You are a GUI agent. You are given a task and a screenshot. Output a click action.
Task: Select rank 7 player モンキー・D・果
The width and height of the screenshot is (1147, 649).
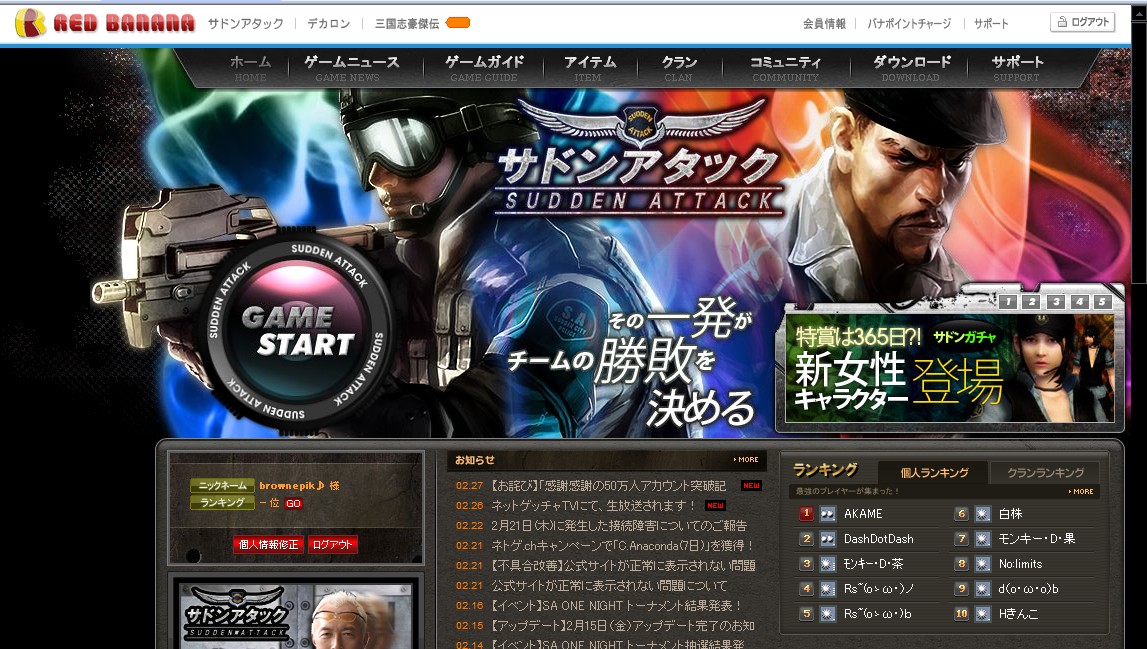point(1037,539)
